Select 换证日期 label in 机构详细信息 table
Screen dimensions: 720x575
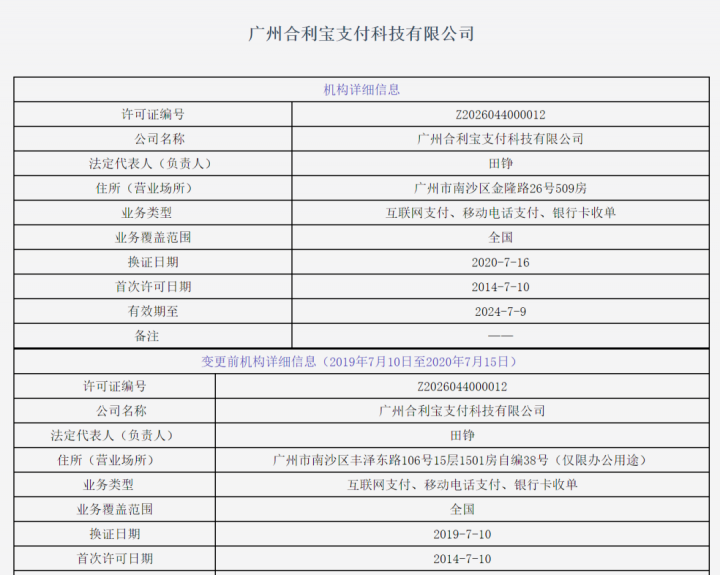[x=153, y=262]
